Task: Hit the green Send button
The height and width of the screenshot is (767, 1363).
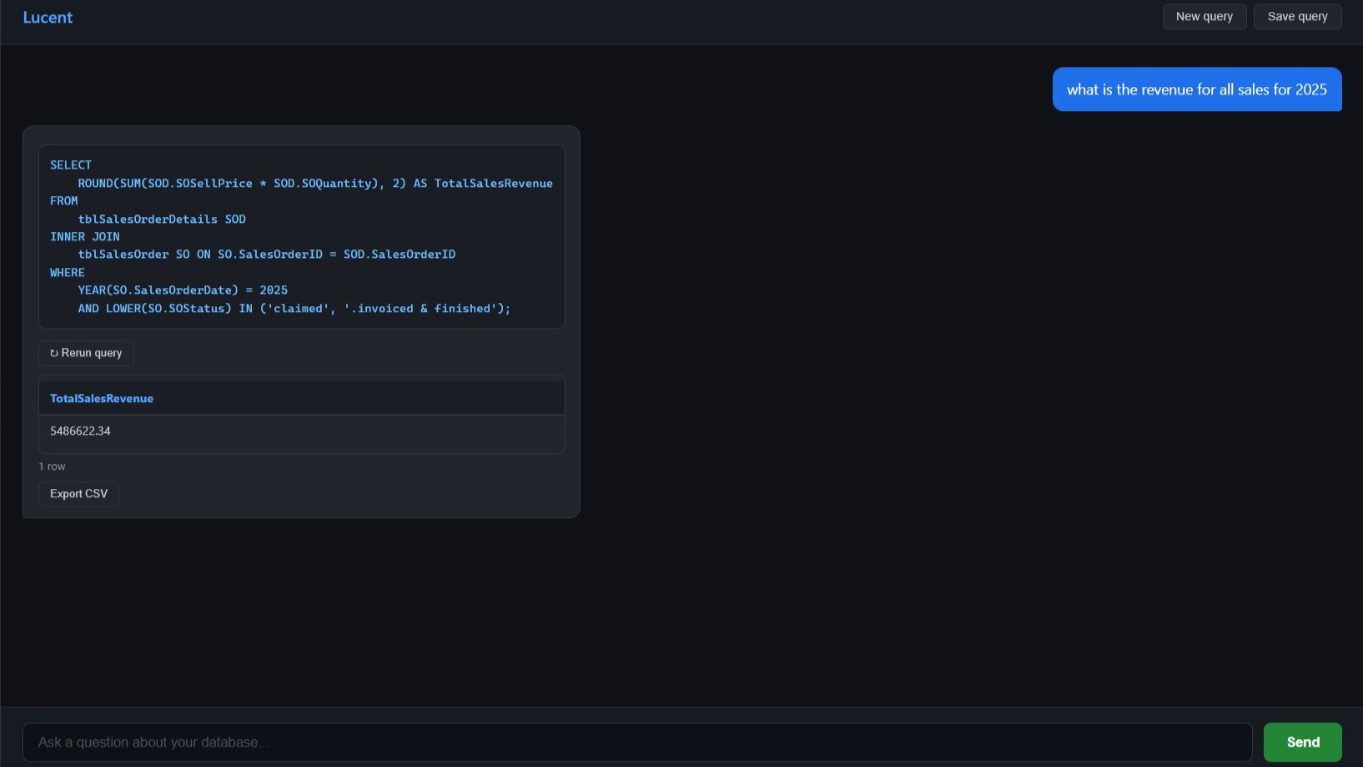Action: (x=1302, y=742)
